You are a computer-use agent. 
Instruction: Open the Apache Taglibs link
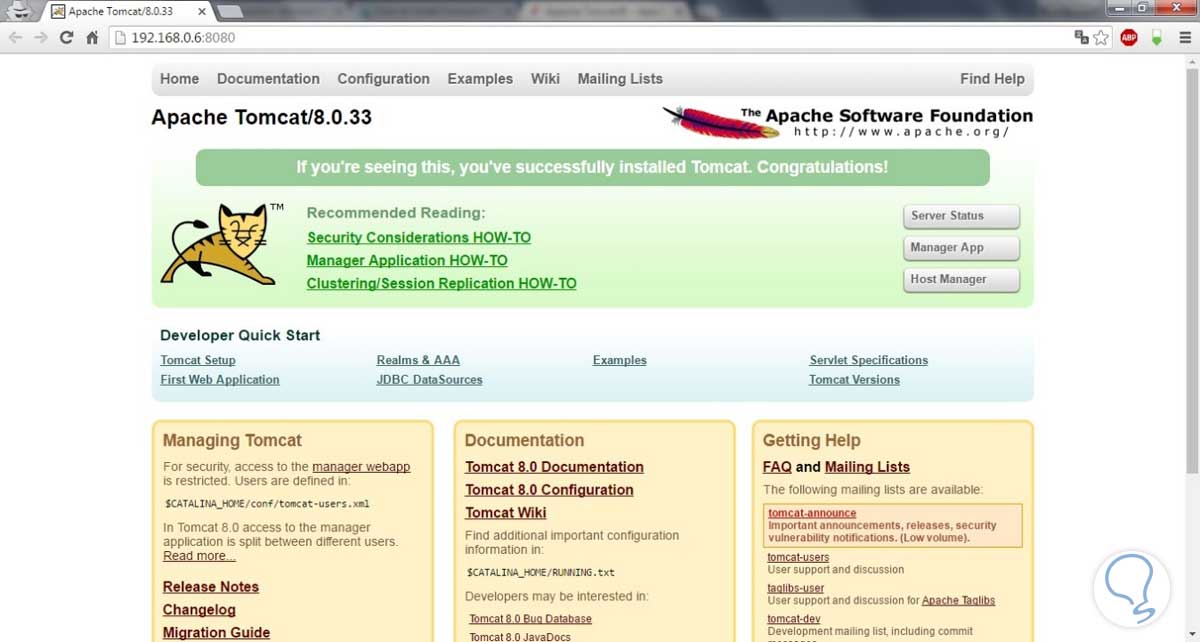(x=958, y=600)
